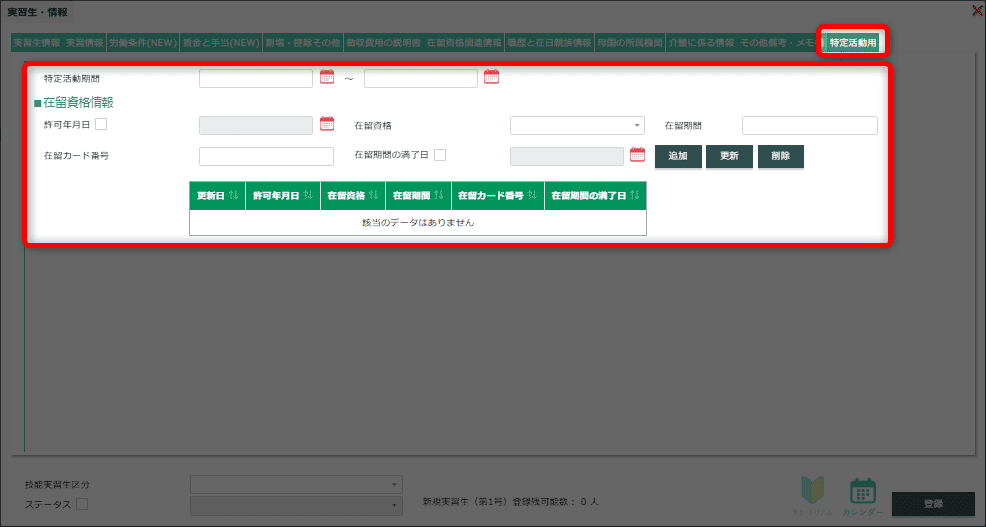
Task: Open calendar picker for 在留期間の満了日 field
Action: coord(637,155)
